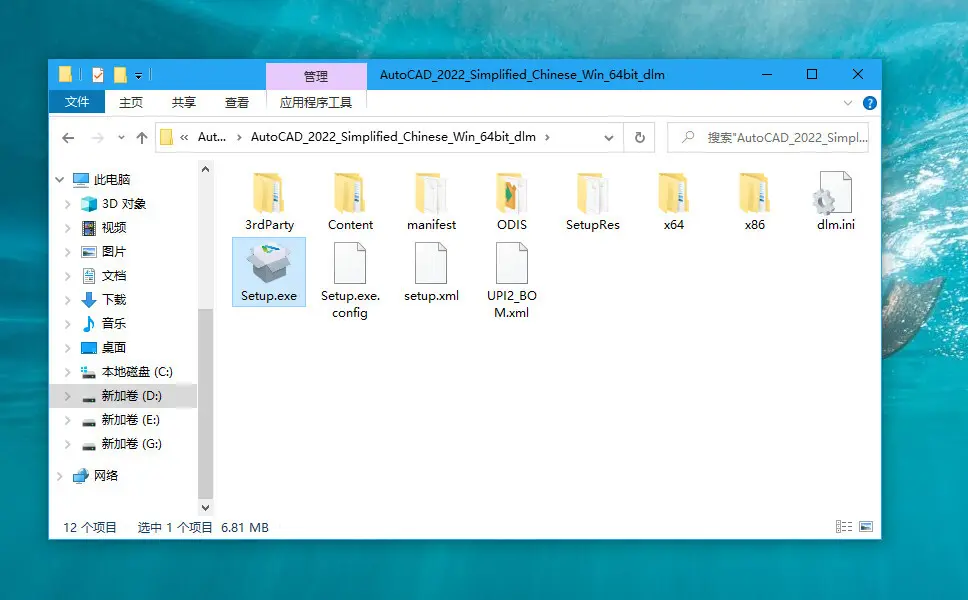Viewport: 968px width, 600px height.
Task: Click the search box field
Action: coord(768,137)
